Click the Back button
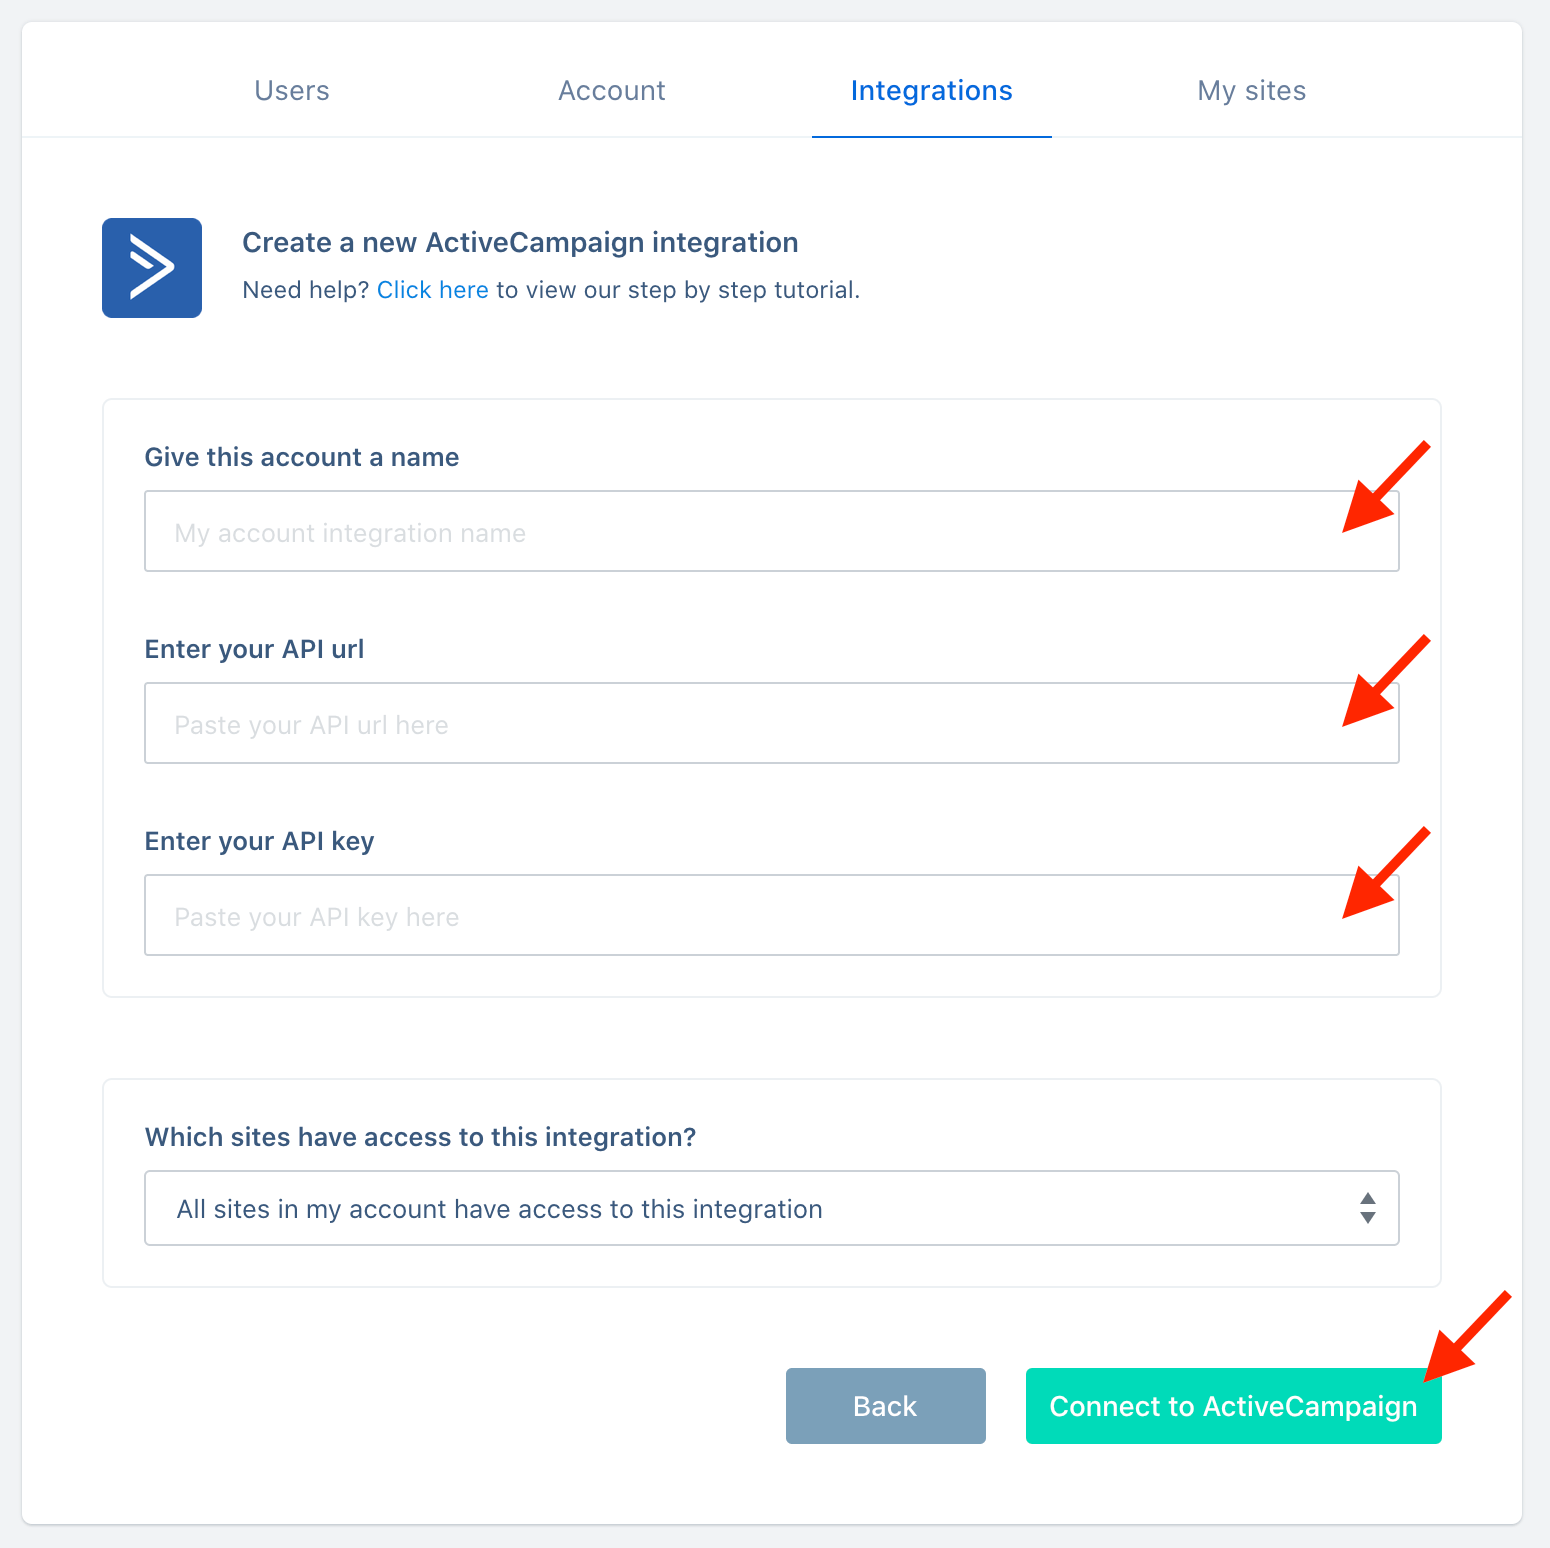 (x=886, y=1406)
